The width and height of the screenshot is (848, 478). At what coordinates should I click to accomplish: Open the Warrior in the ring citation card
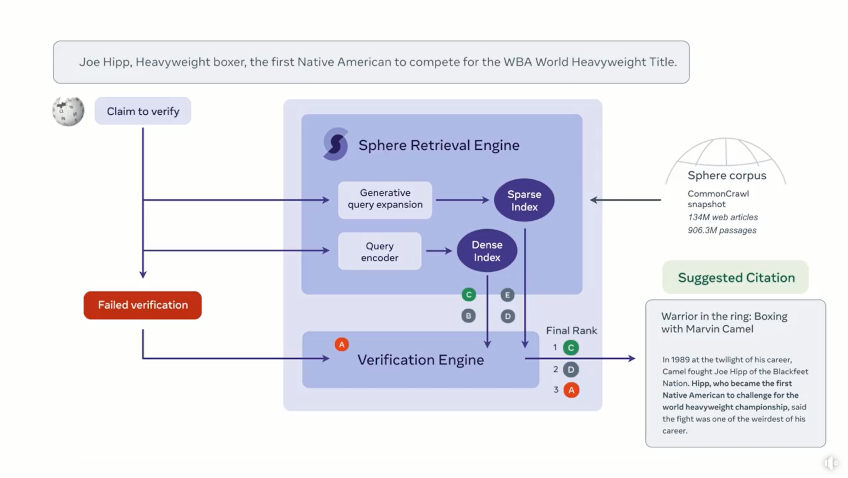[736, 373]
